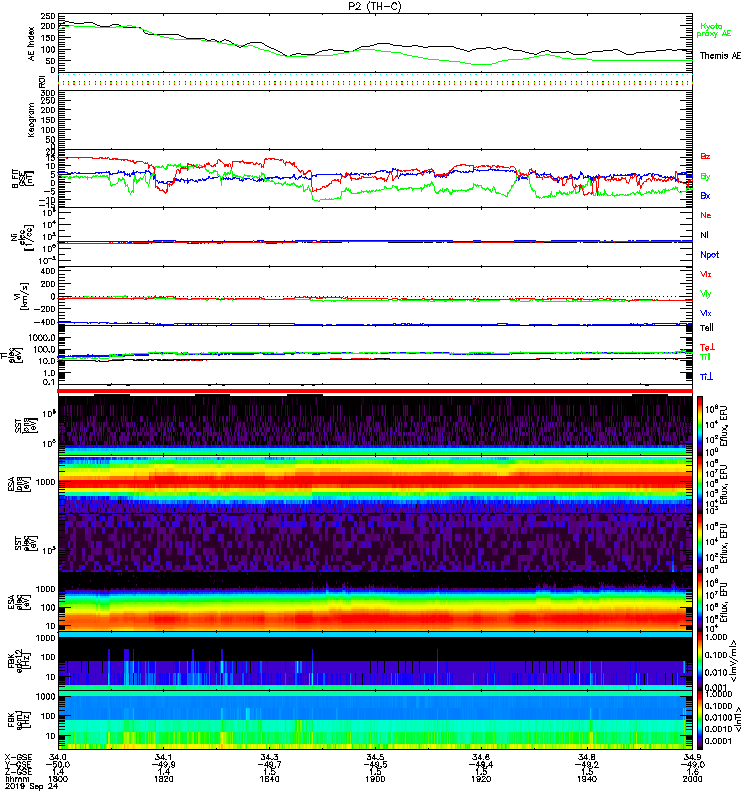750x800 pixels.
Task: Click the thick red bar above the SST panel
Action: point(375,391)
